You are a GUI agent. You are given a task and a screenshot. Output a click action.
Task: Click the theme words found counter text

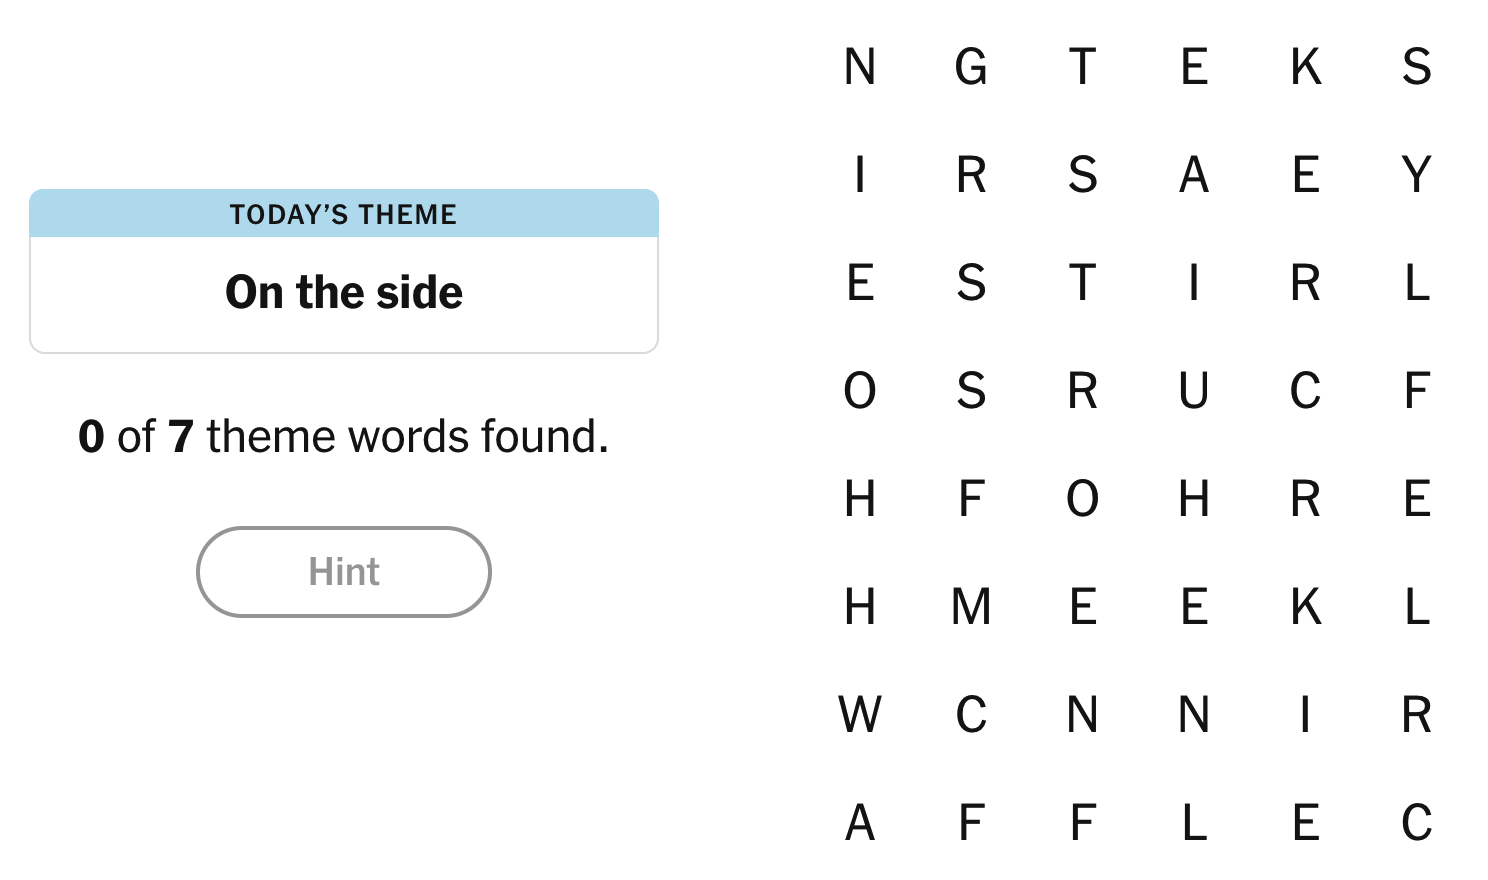344,437
